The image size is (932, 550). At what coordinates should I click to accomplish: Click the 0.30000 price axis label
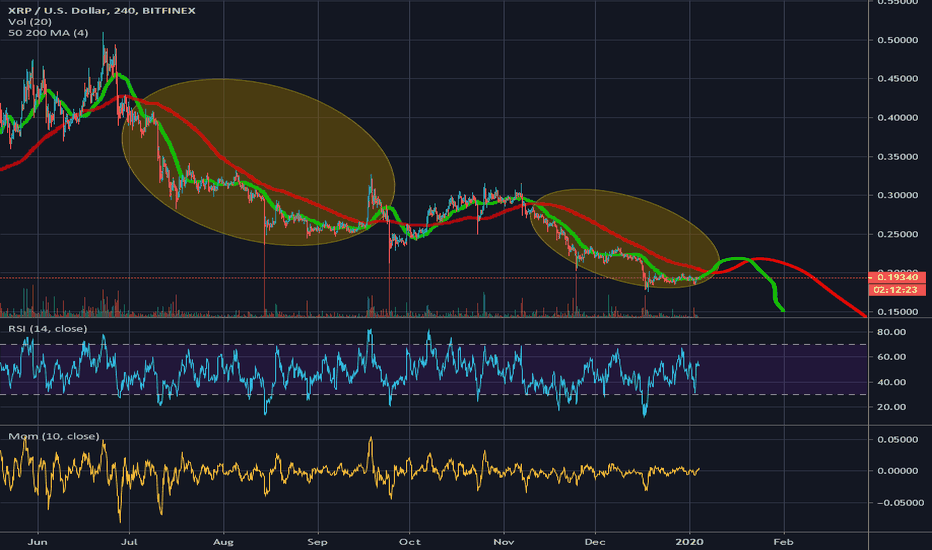898,196
